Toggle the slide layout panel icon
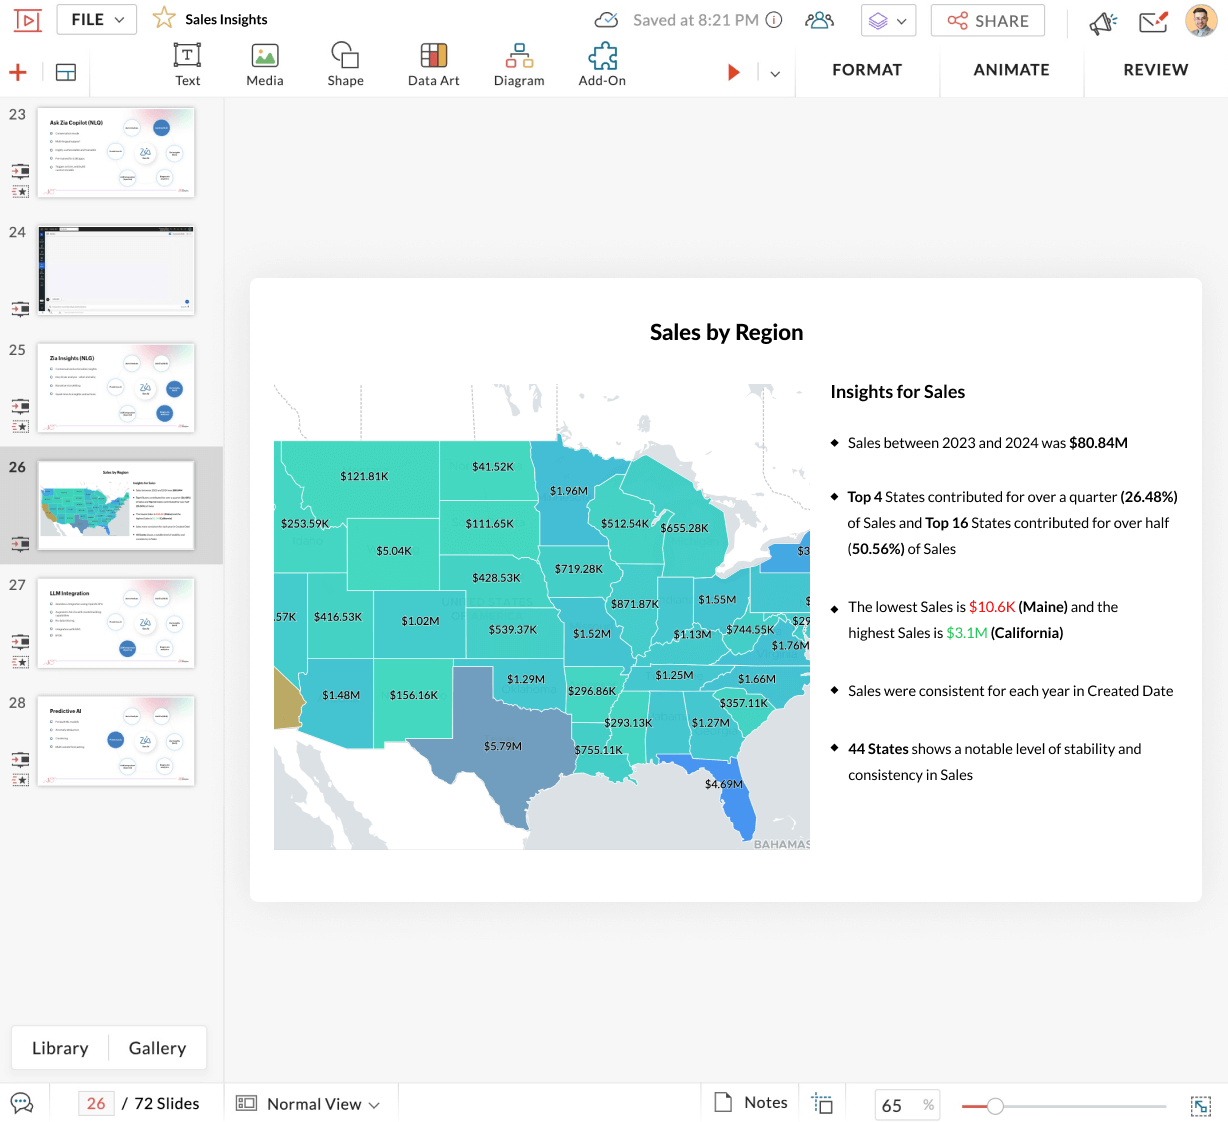Screen dimensions: 1228x1122 tap(66, 72)
